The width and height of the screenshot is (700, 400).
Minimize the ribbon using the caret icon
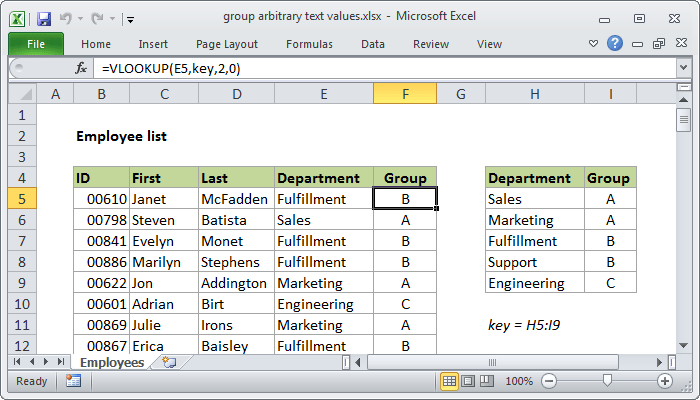coord(593,44)
